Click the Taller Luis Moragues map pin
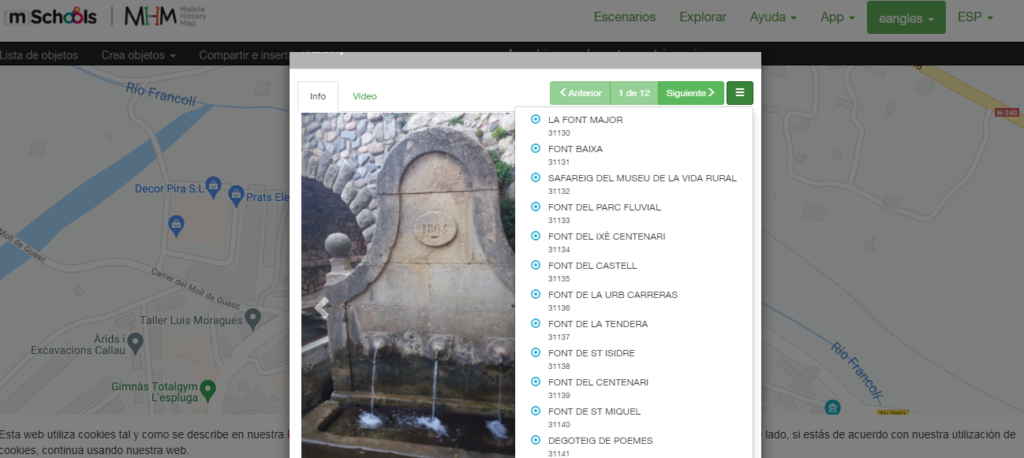 click(253, 317)
